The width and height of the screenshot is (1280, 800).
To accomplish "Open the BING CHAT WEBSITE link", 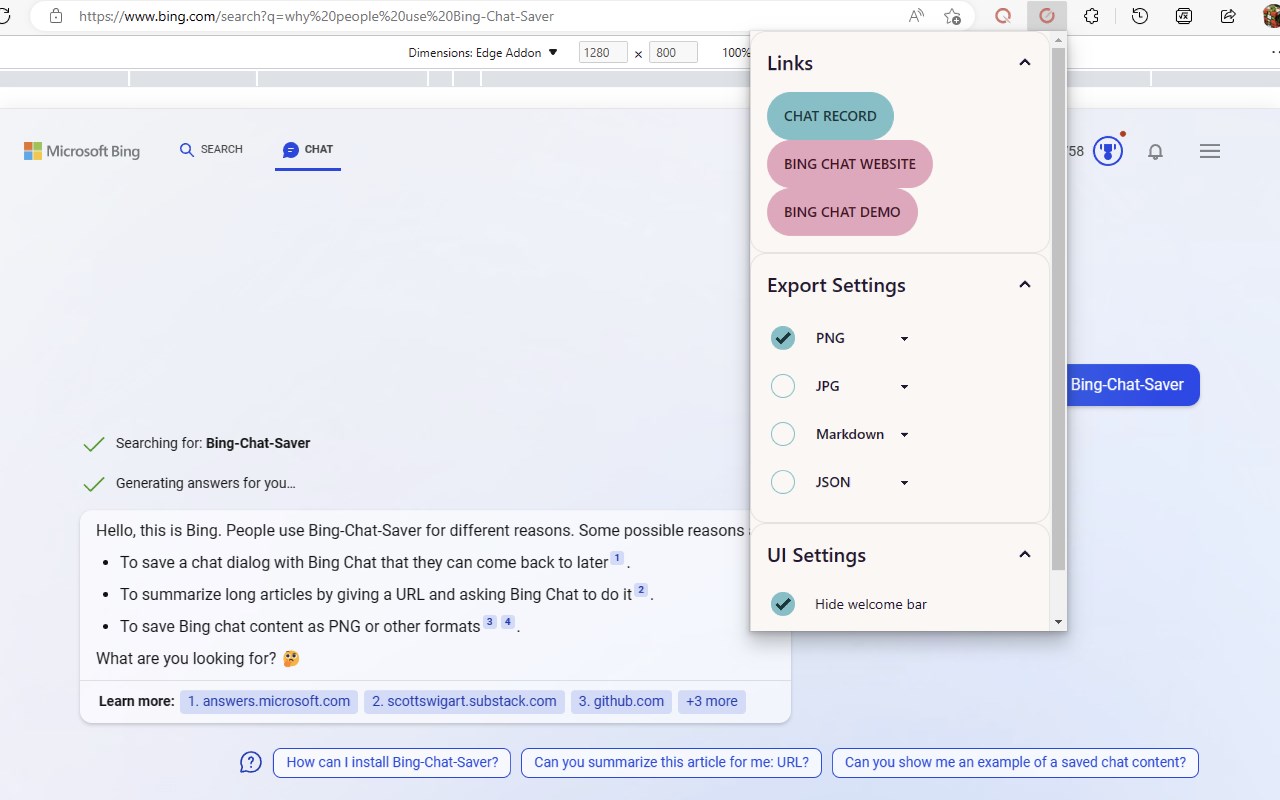I will (850, 164).
